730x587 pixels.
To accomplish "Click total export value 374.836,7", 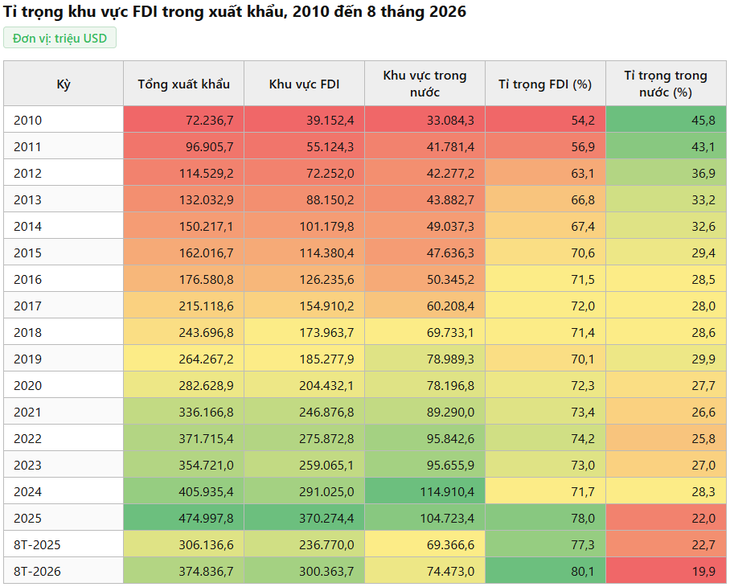I will pyautogui.click(x=183, y=571).
